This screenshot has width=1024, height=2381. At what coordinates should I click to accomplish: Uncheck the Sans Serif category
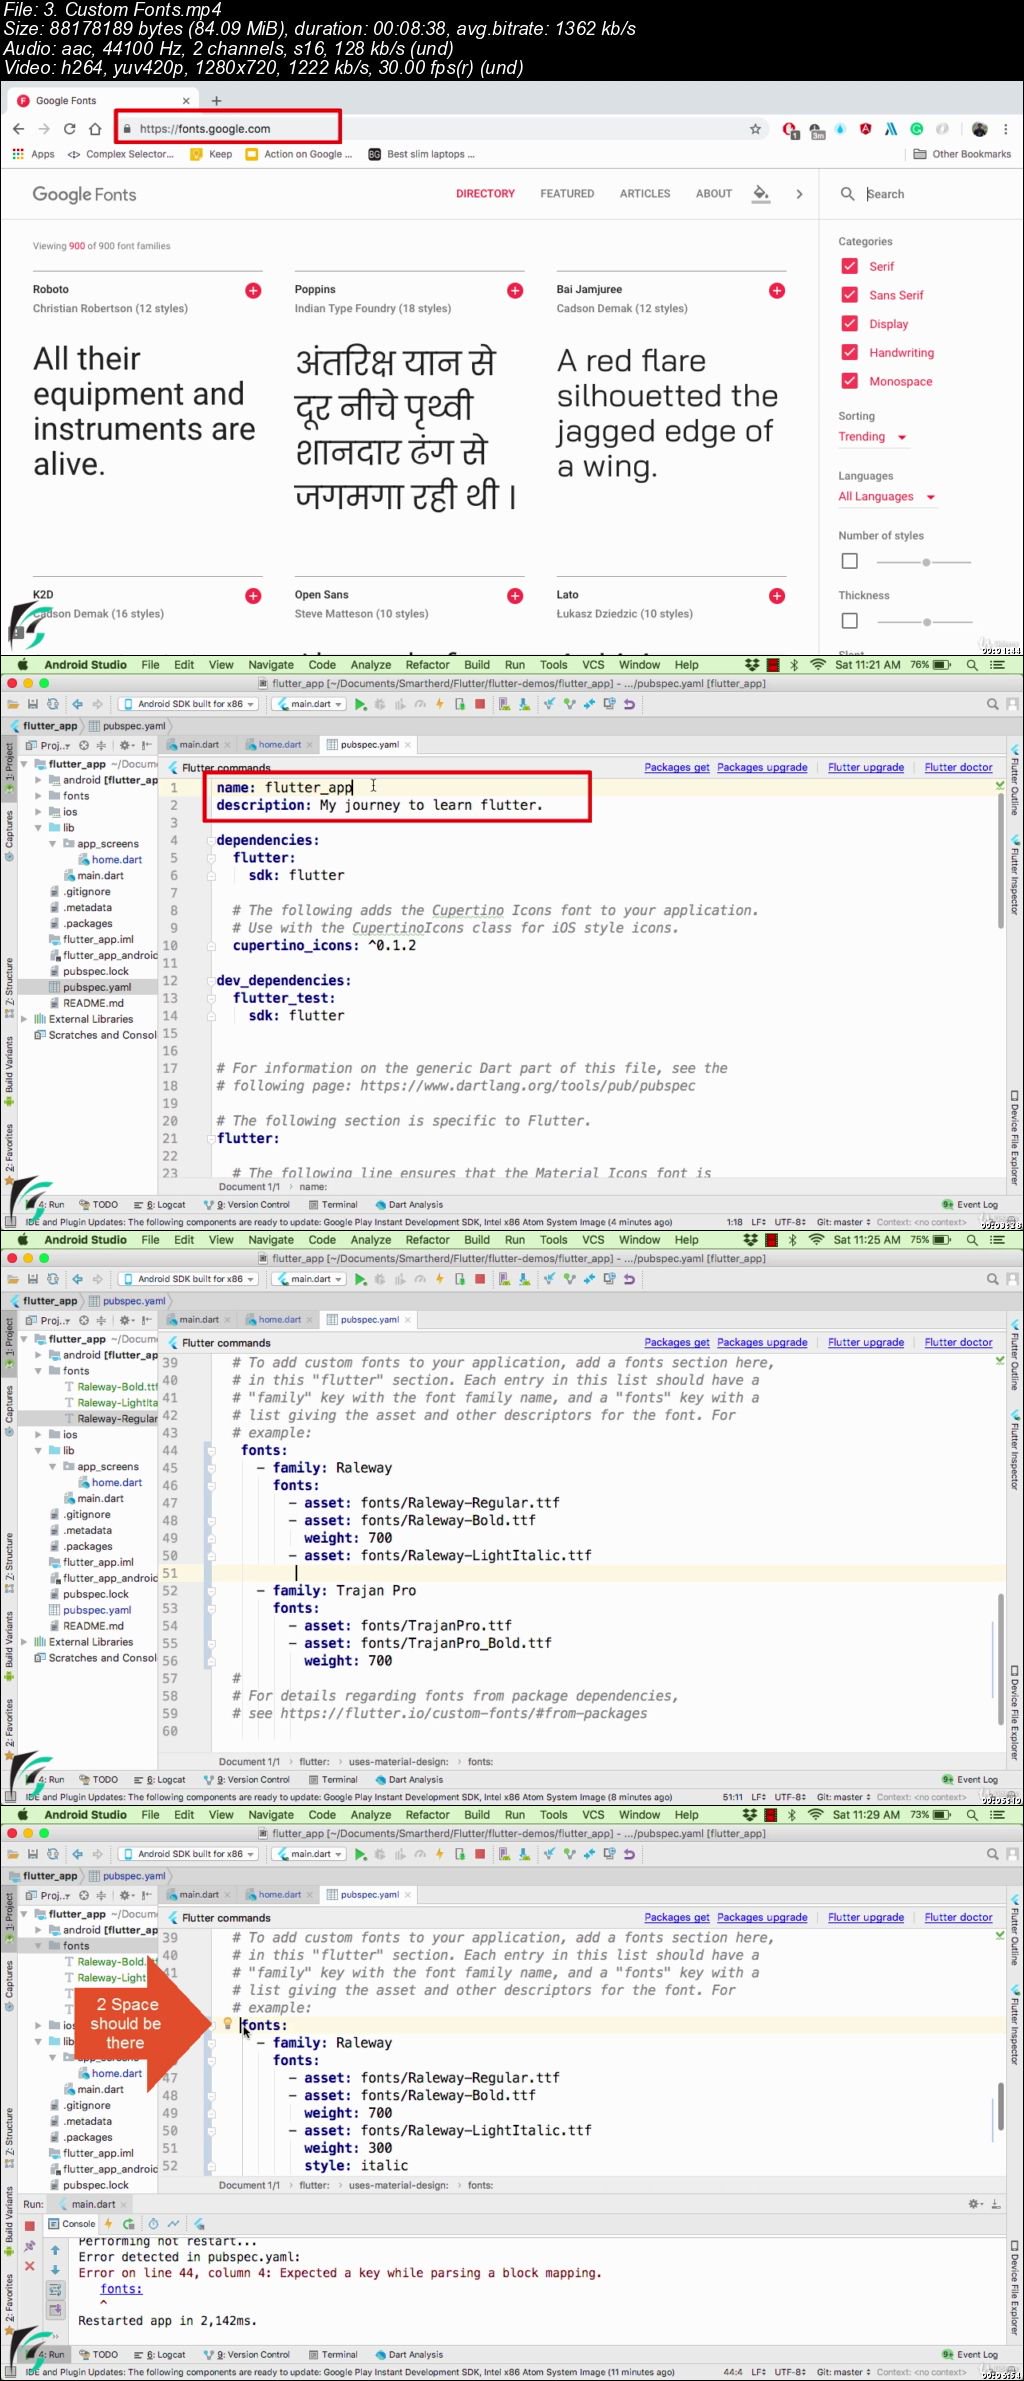[849, 295]
